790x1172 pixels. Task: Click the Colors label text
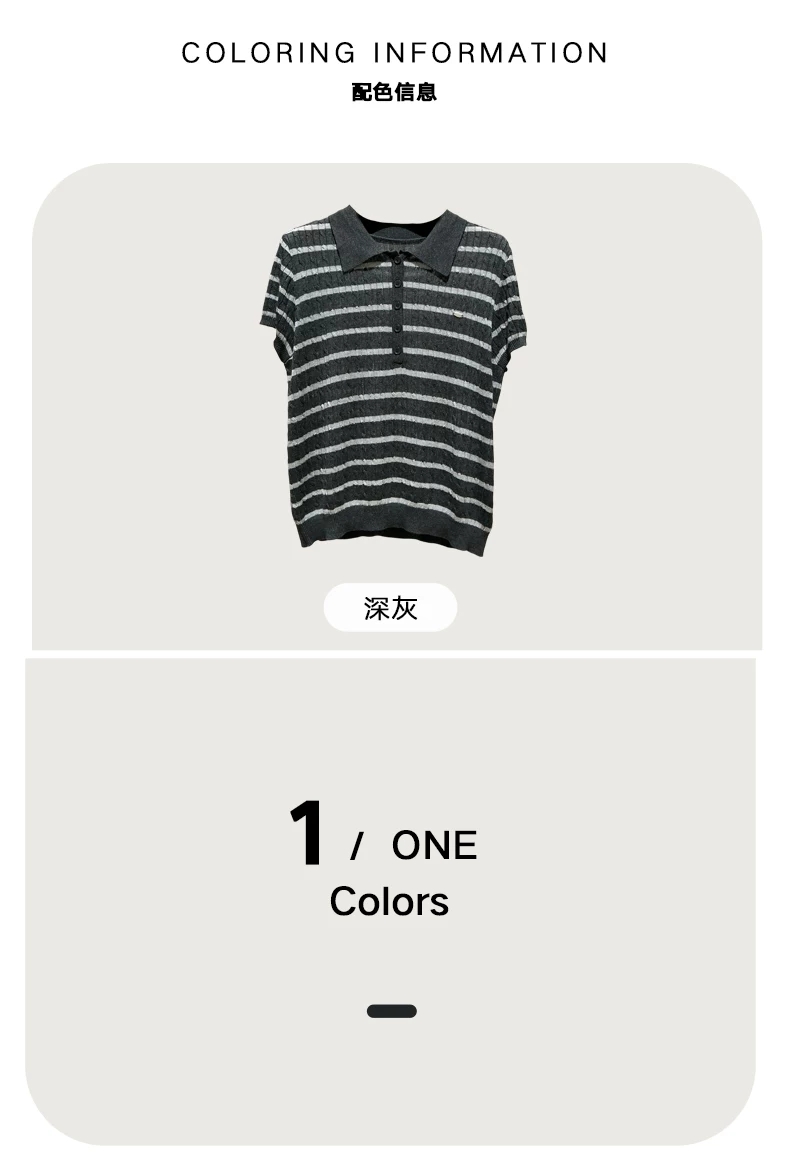pos(389,901)
